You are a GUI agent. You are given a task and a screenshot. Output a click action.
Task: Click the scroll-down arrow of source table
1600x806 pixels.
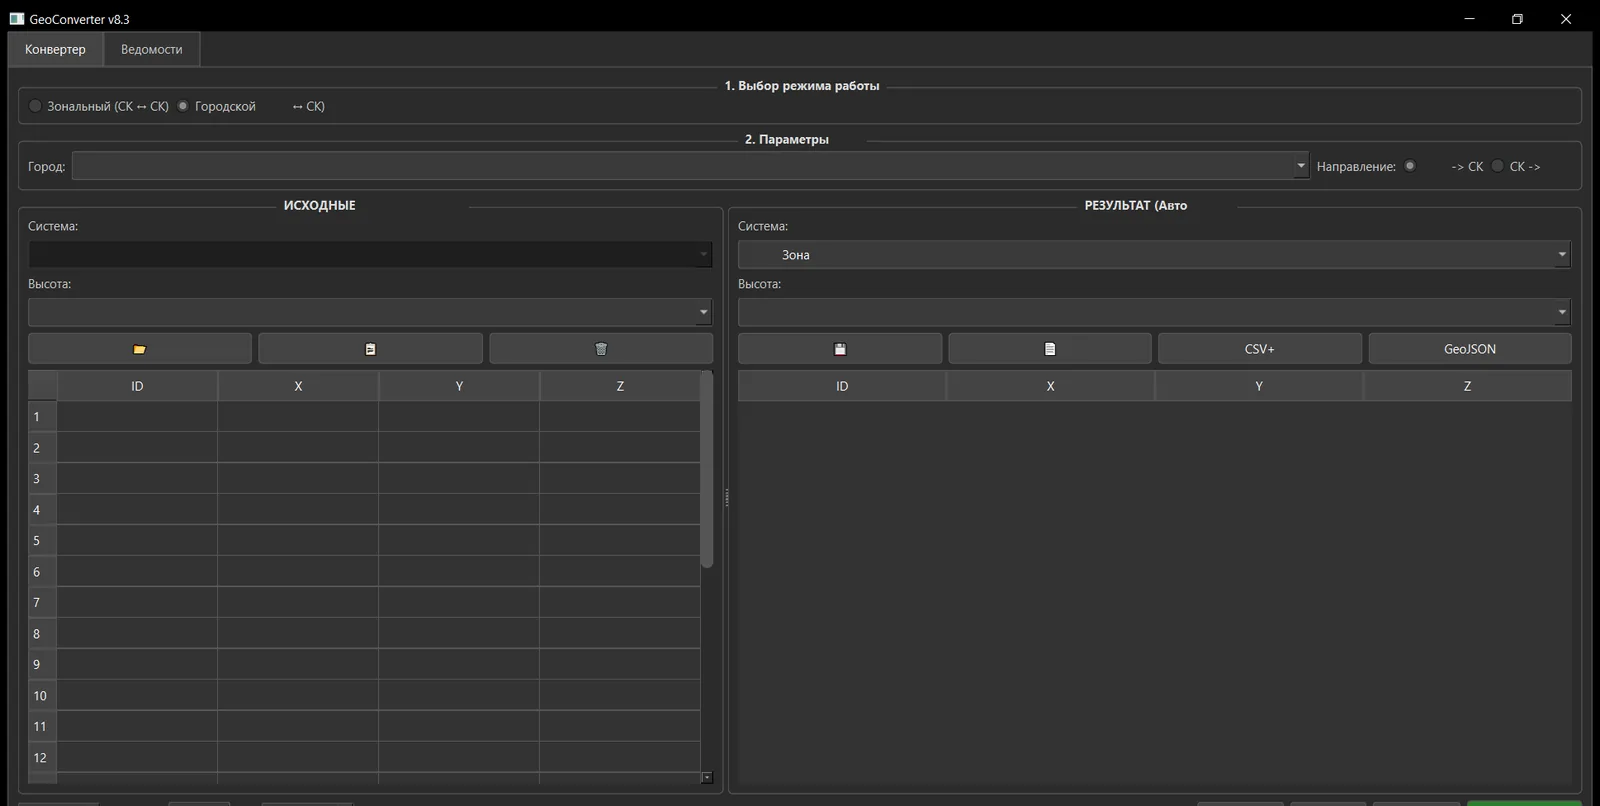point(707,777)
